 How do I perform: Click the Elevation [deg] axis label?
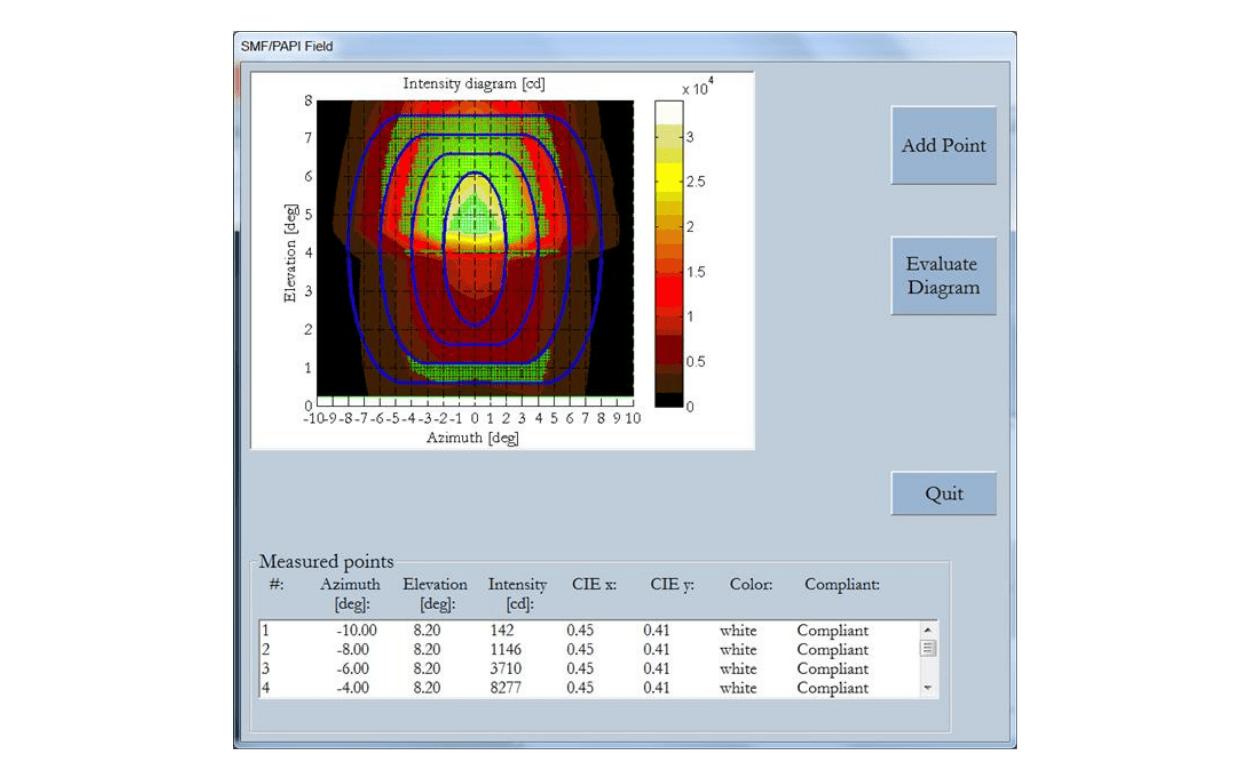tap(290, 253)
